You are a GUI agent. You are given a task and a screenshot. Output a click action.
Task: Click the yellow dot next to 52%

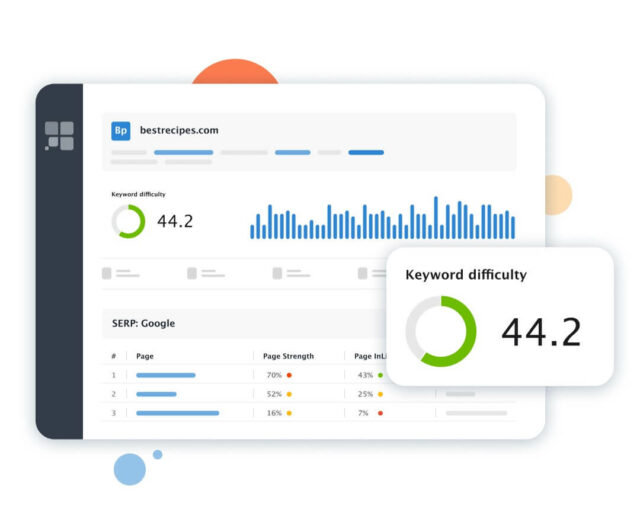289,394
